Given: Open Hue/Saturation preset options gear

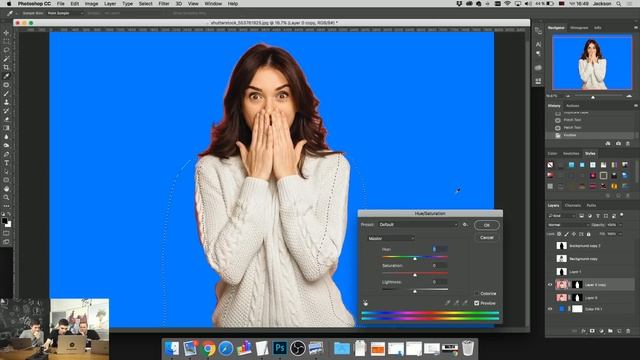Looking at the screenshot, I should (465, 224).
